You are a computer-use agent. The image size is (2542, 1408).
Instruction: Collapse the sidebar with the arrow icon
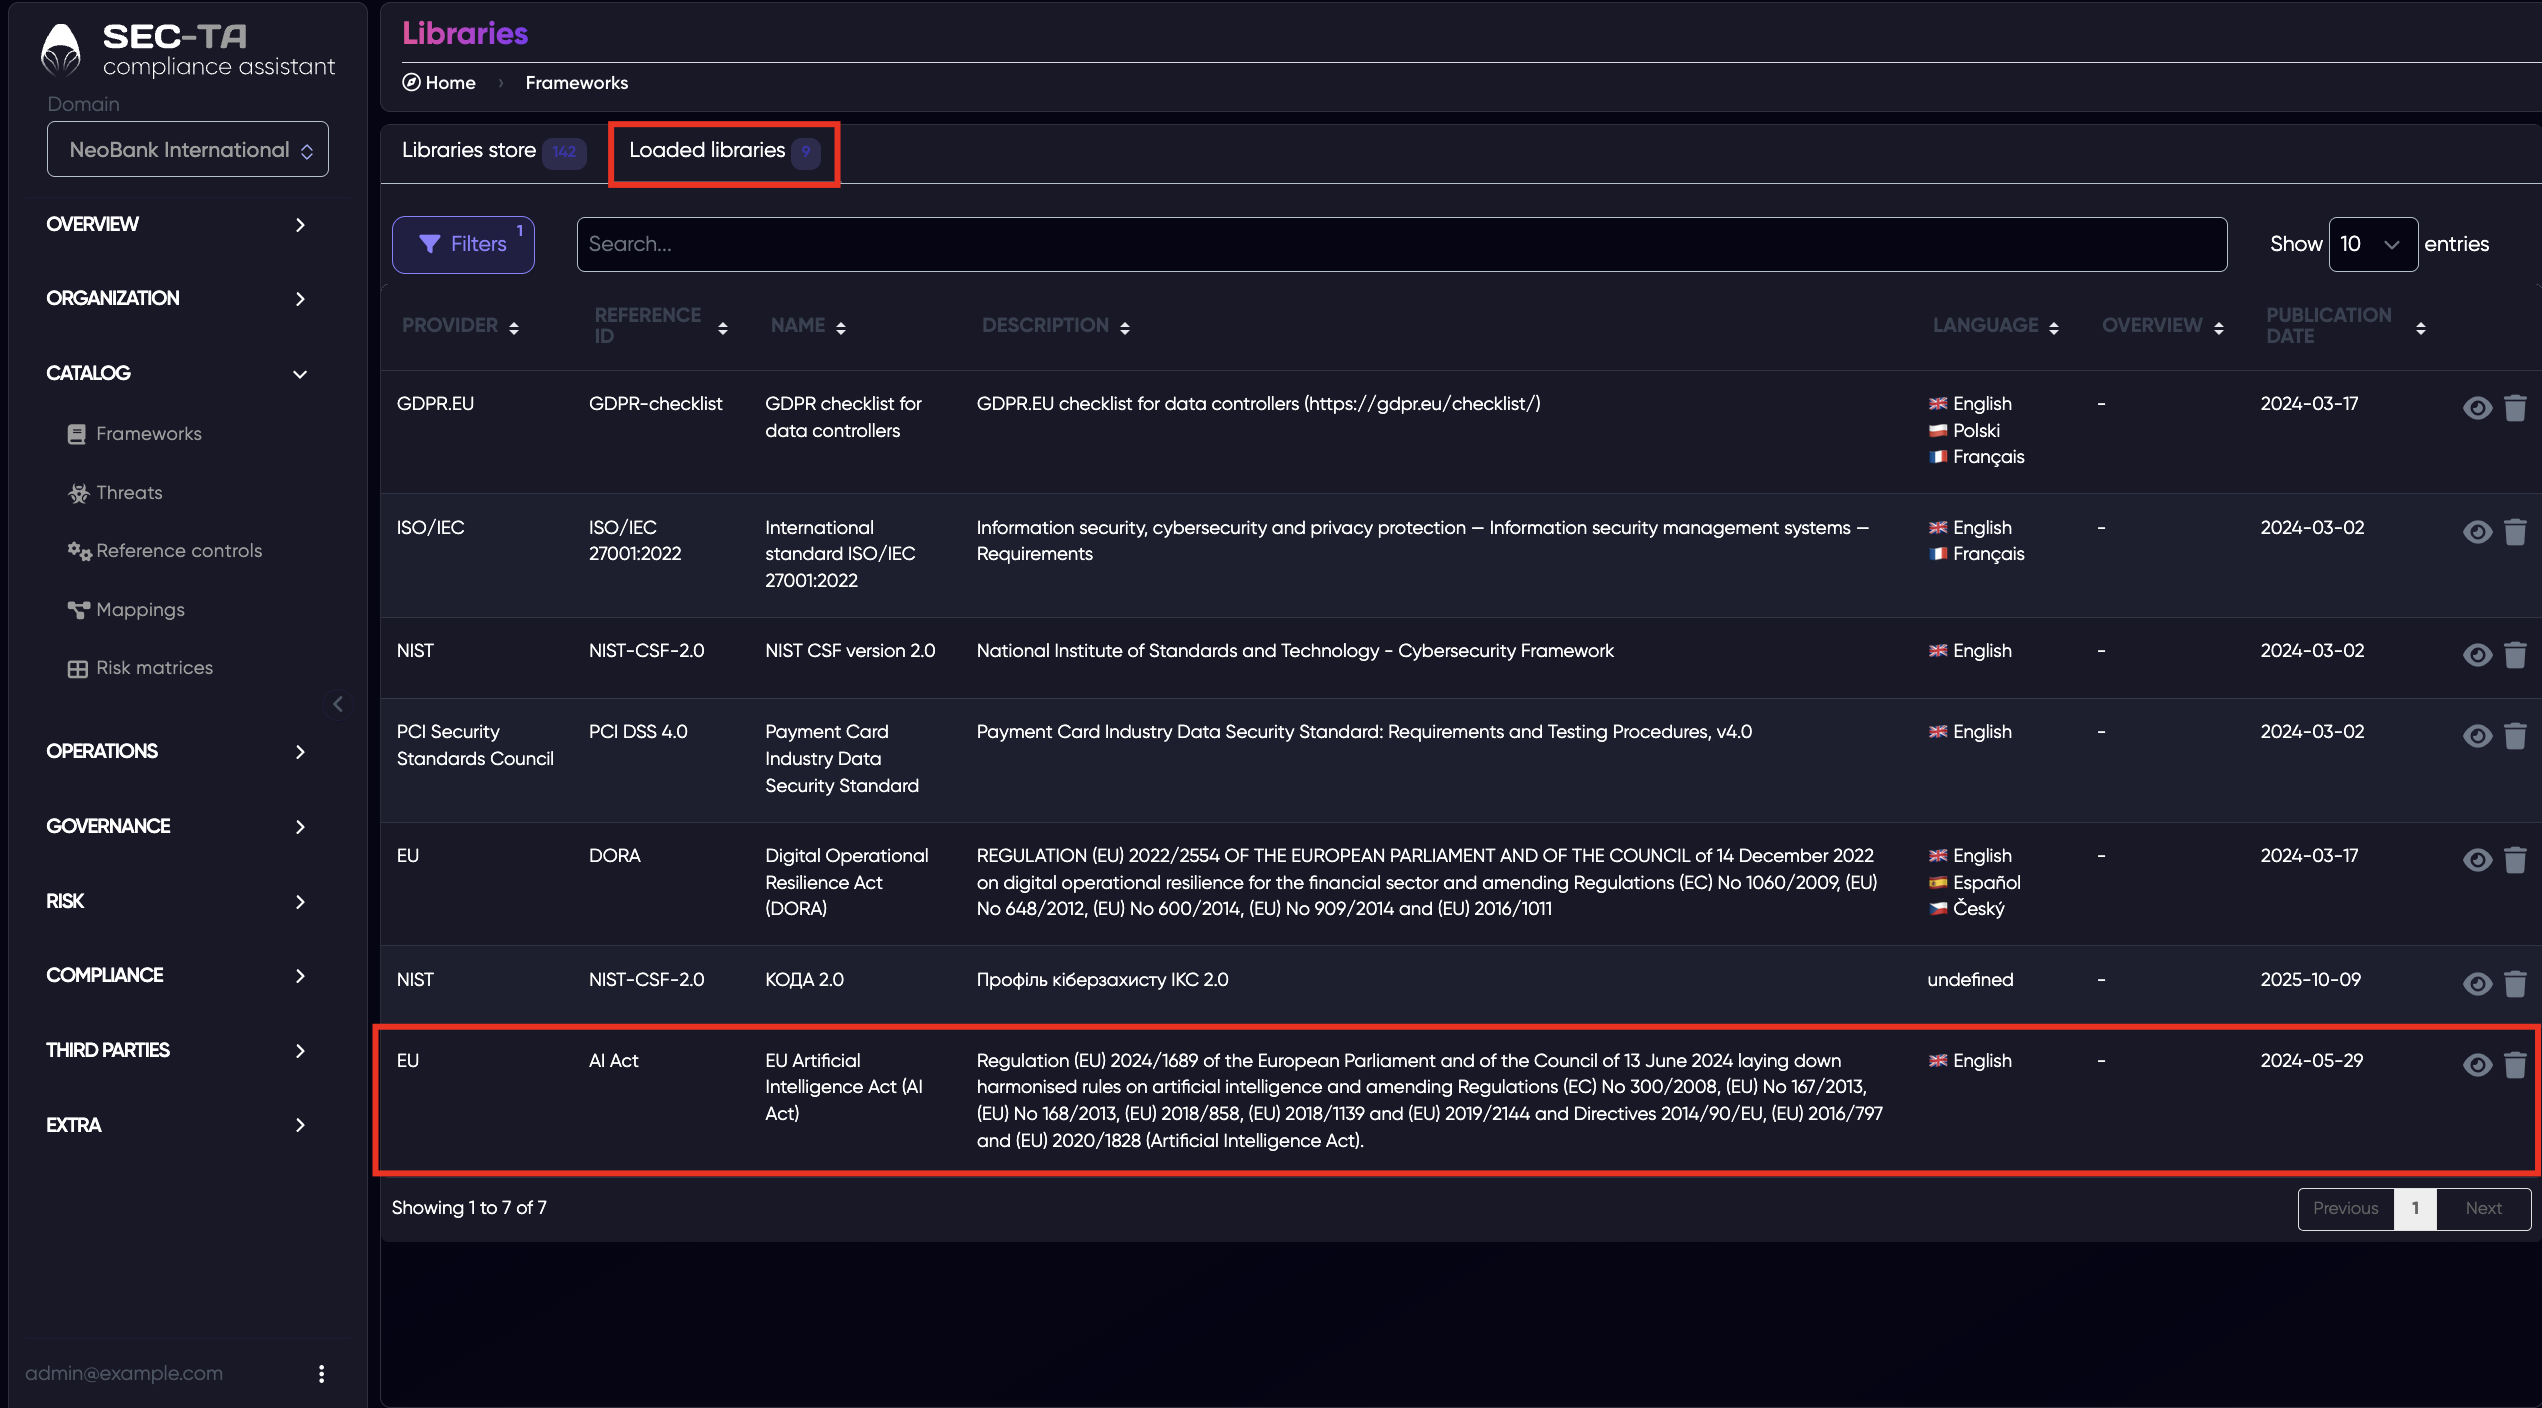coord(338,703)
